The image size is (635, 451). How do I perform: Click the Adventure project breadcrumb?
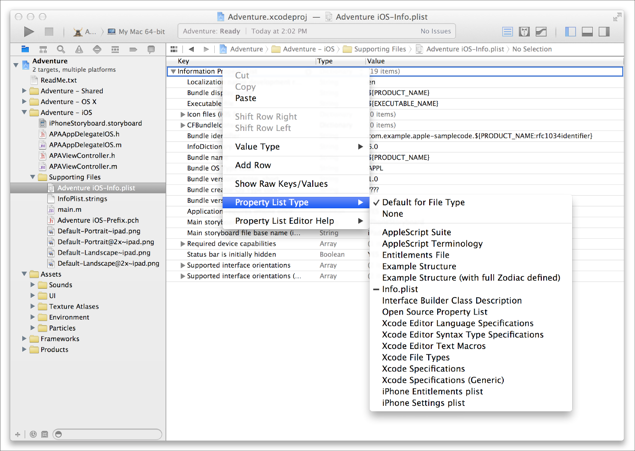pos(241,49)
